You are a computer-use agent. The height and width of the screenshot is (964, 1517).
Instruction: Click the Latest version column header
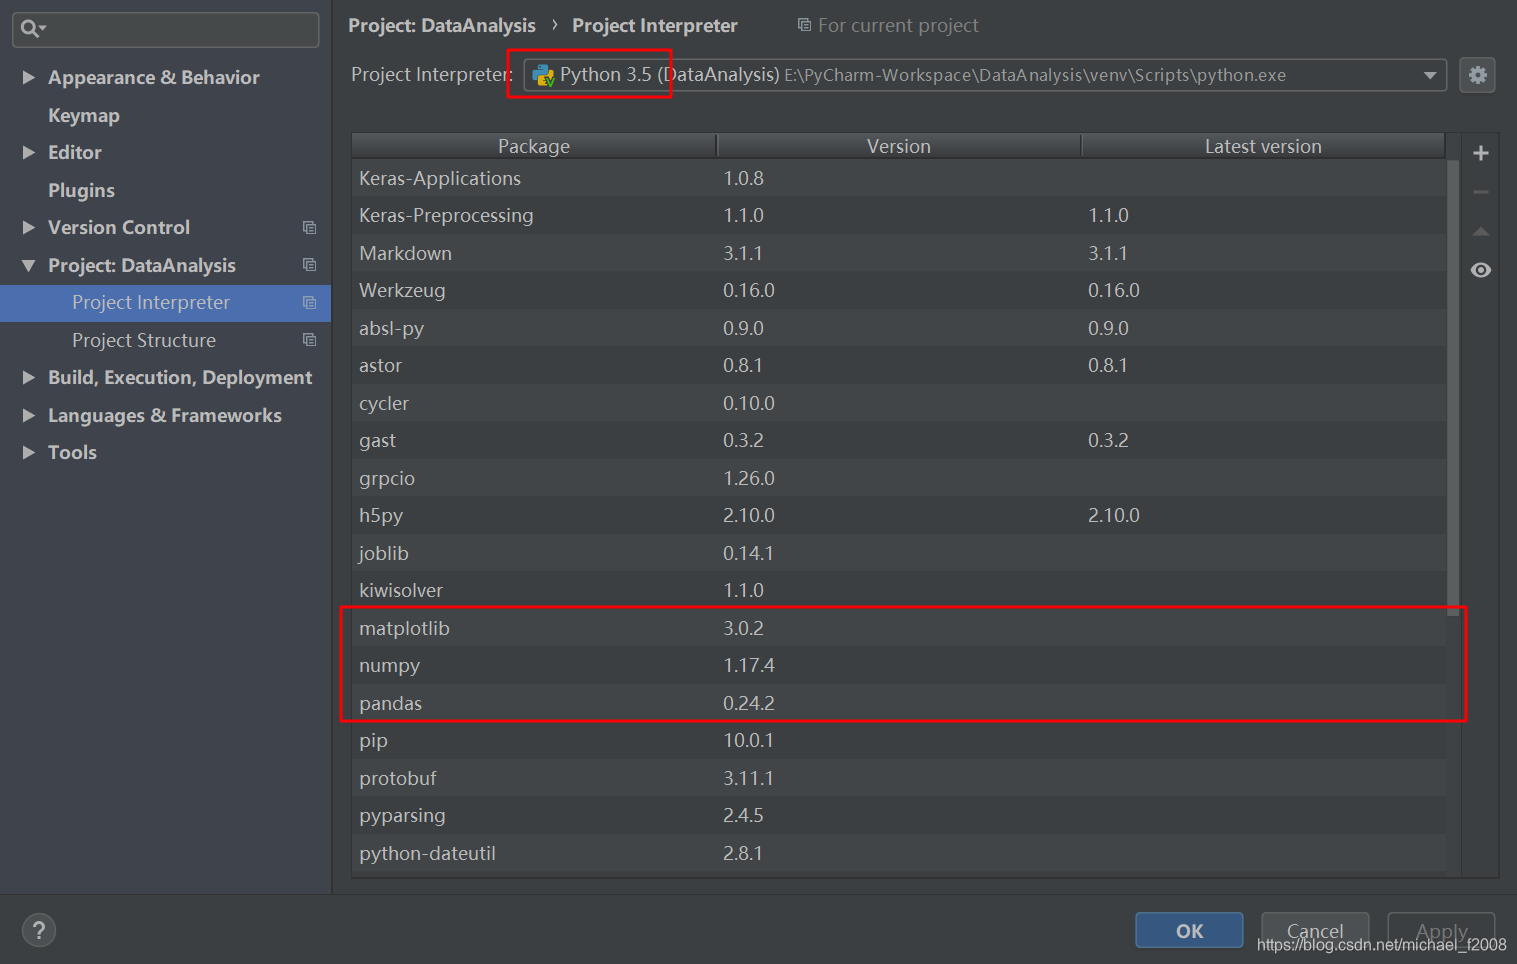1263,146
